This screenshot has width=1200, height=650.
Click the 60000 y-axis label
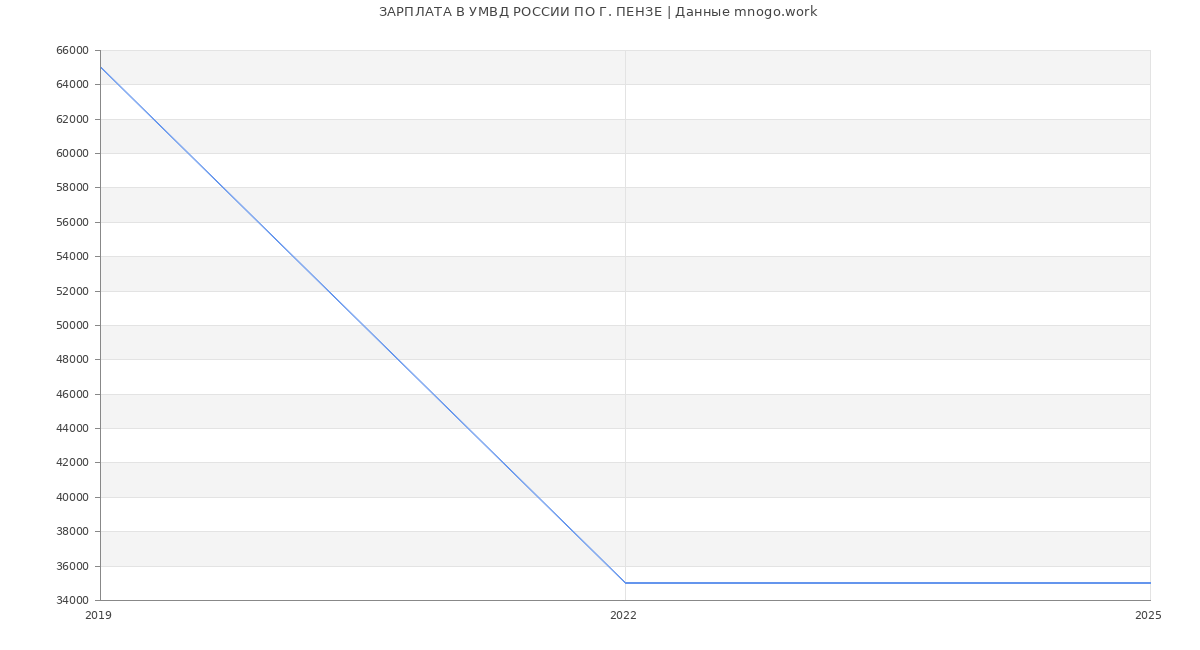coord(72,153)
